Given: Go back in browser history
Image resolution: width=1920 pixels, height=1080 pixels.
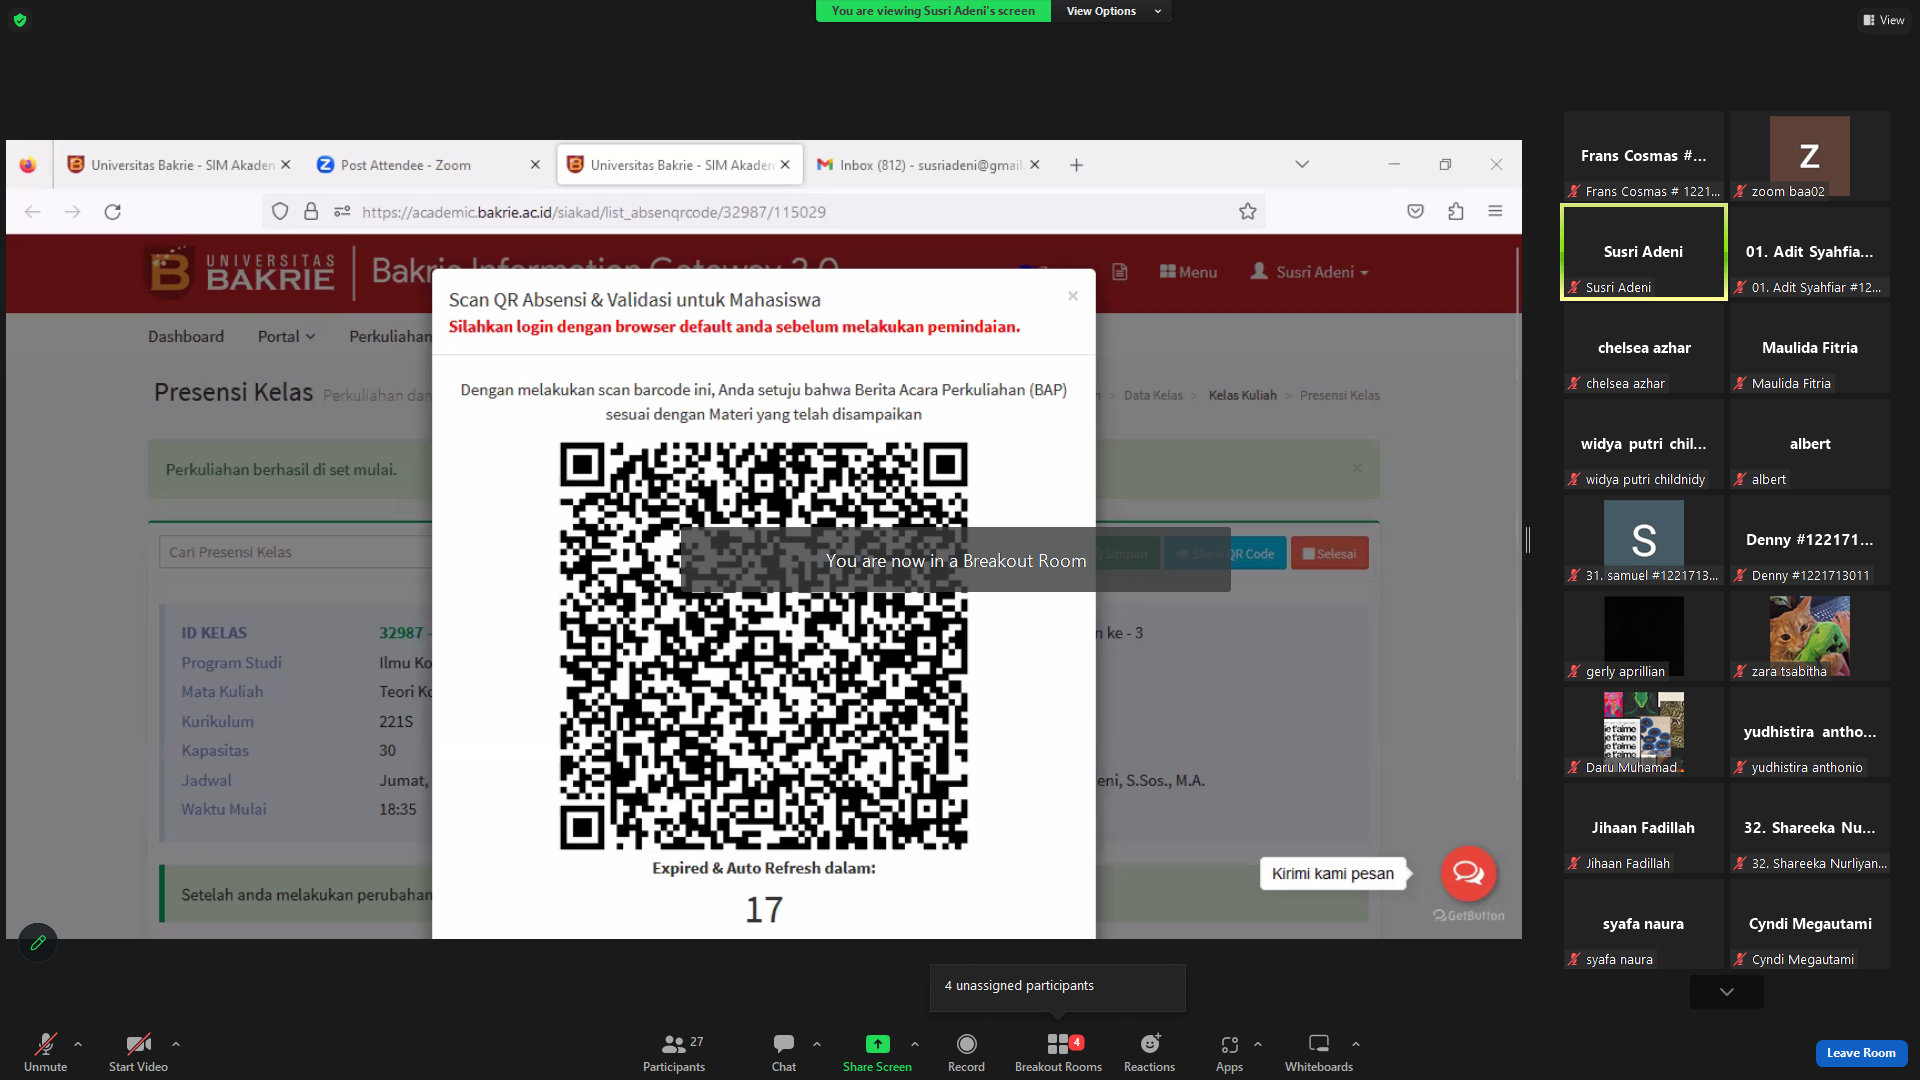Looking at the screenshot, I should [33, 212].
